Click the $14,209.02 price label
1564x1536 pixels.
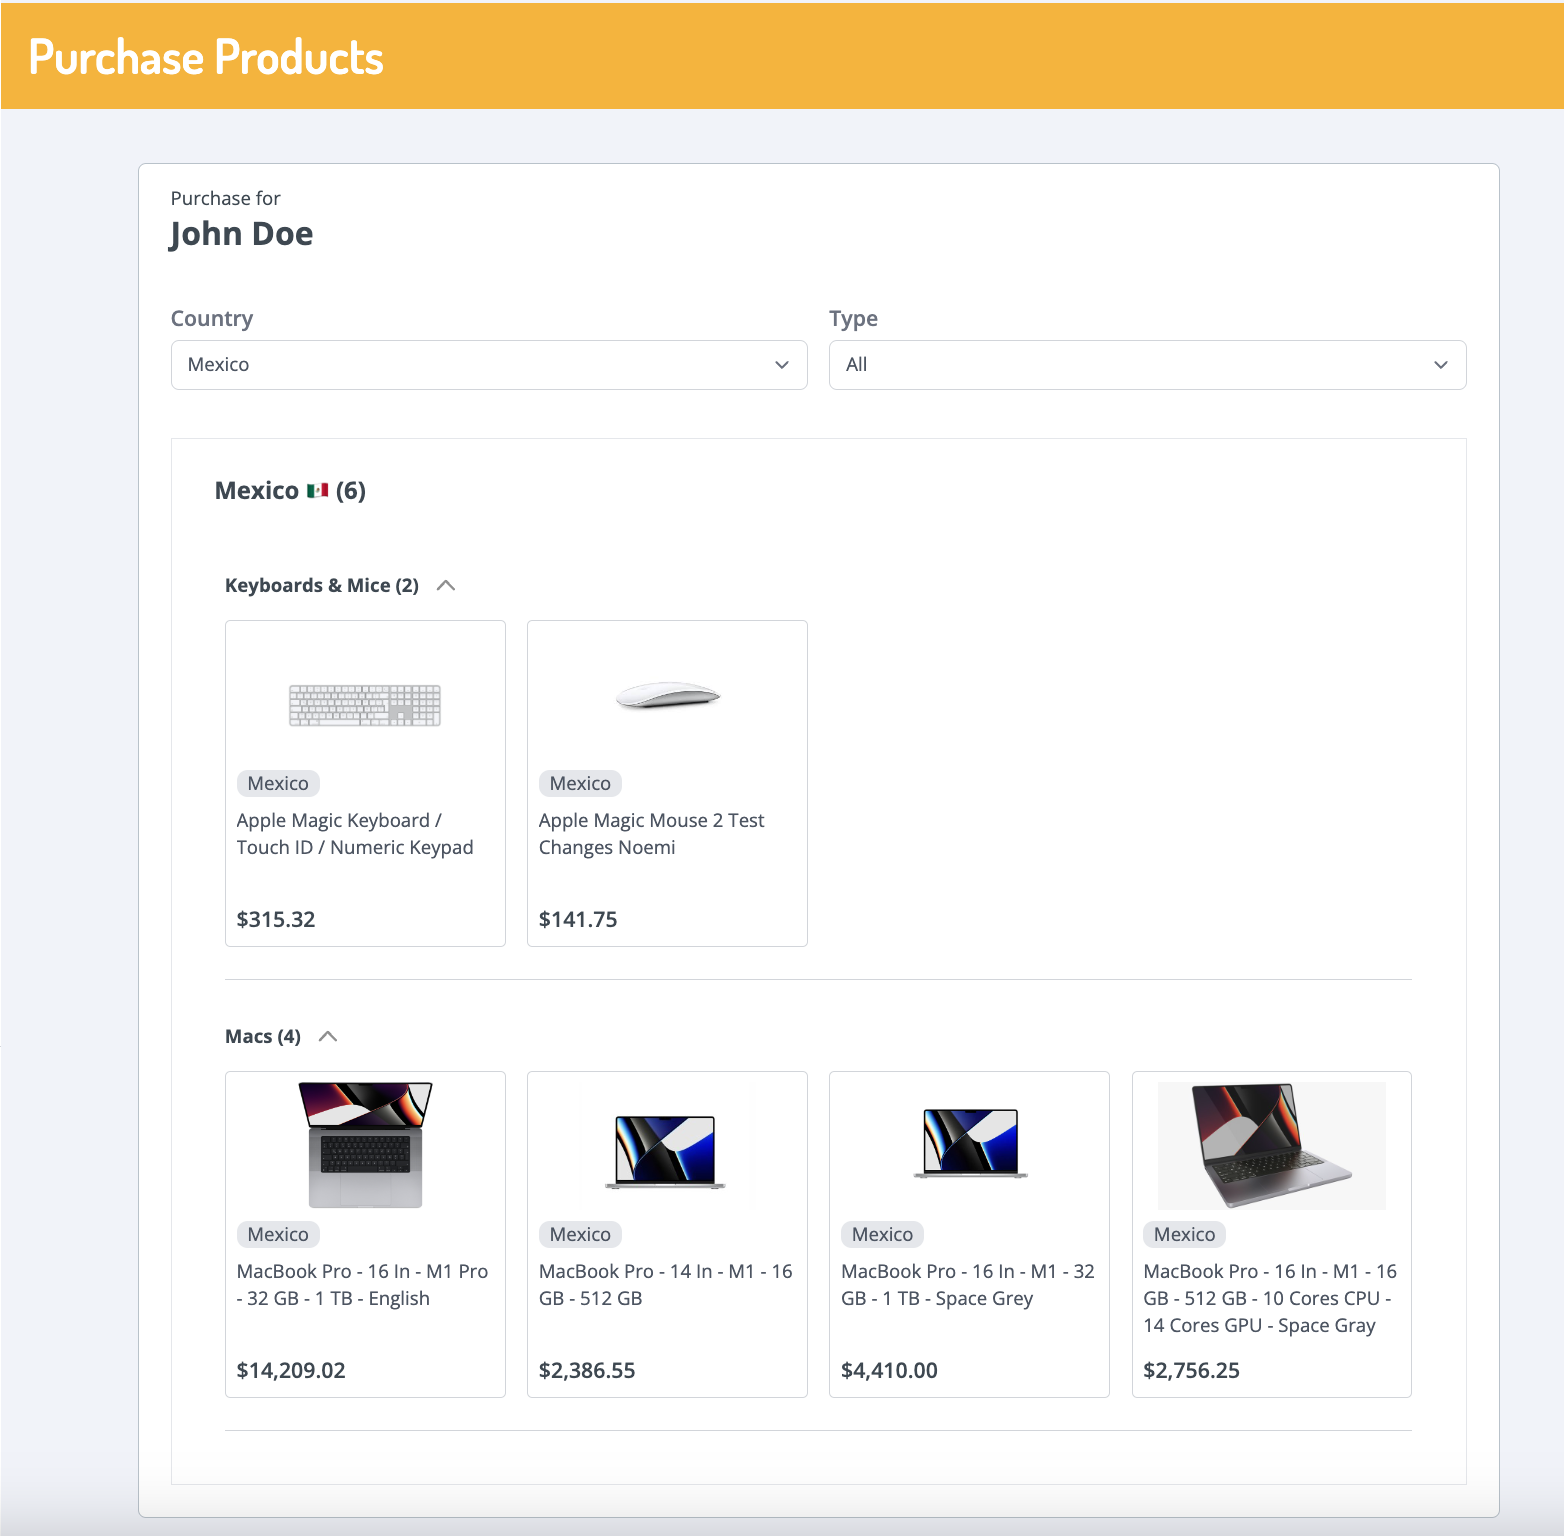[x=291, y=1370]
